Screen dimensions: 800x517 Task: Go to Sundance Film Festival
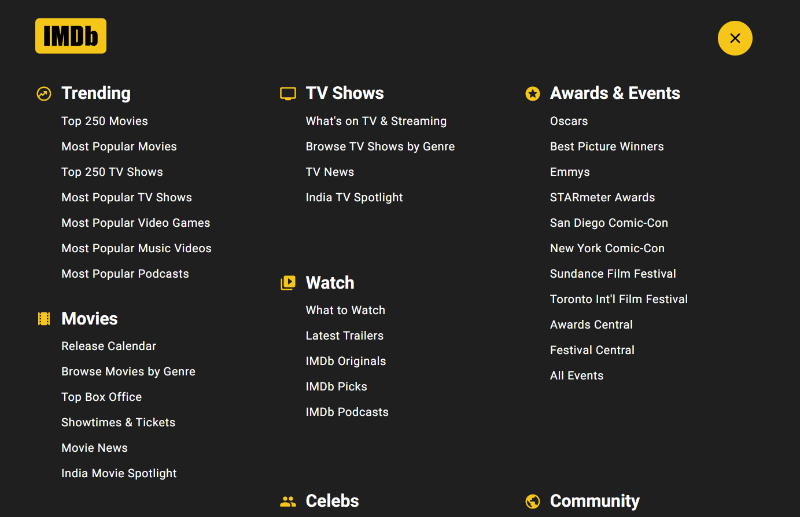(613, 274)
